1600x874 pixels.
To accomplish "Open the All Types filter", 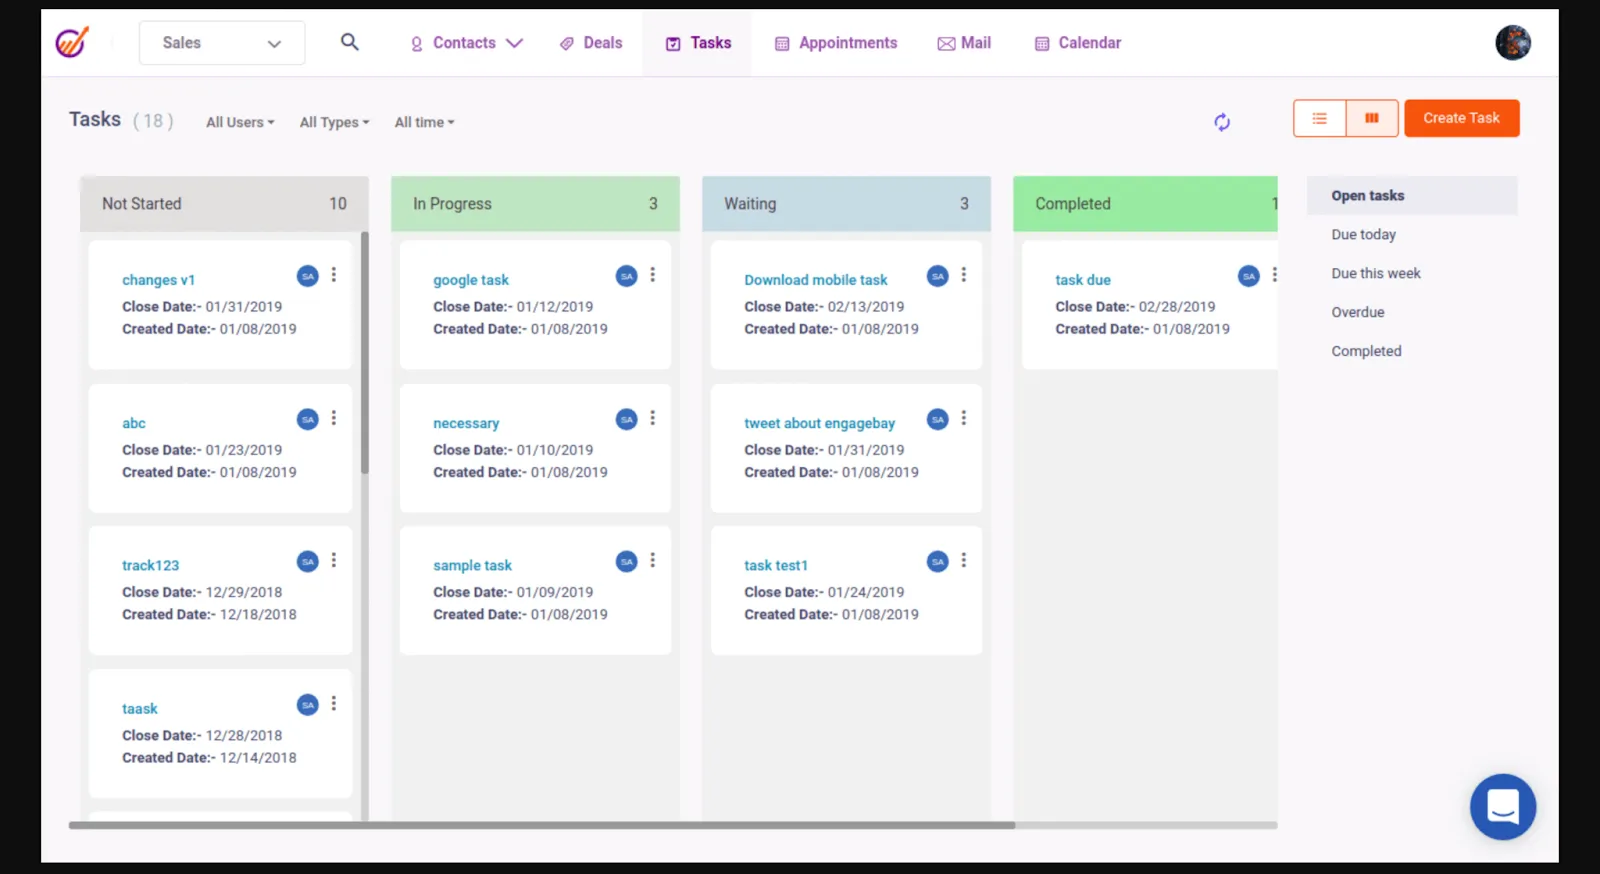I will (x=335, y=122).
